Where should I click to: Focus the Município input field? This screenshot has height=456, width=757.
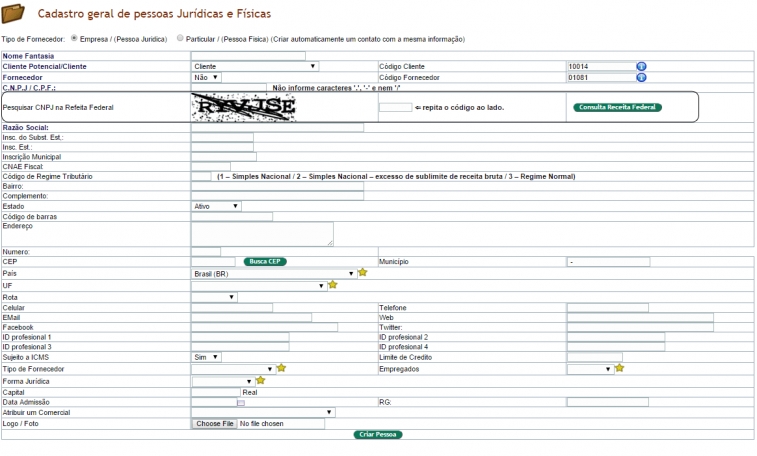point(608,262)
